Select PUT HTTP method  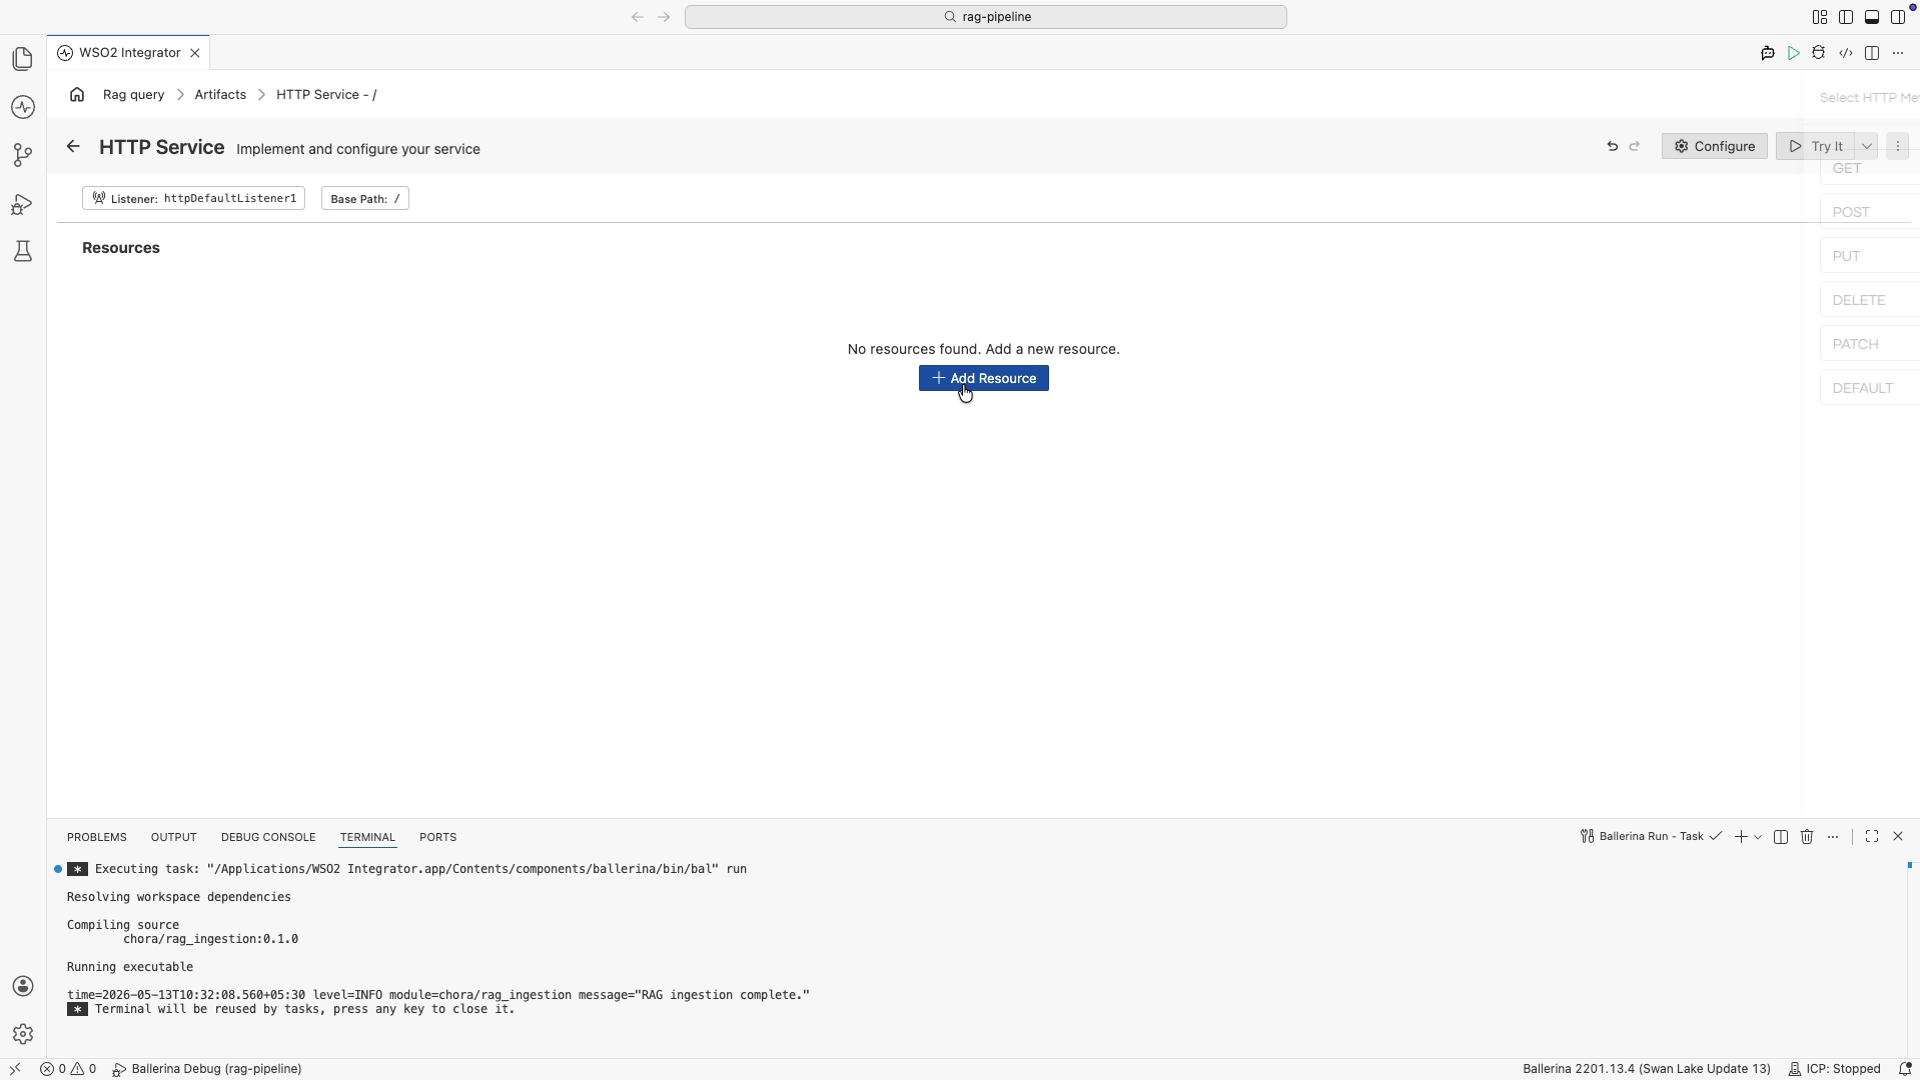click(1870, 257)
